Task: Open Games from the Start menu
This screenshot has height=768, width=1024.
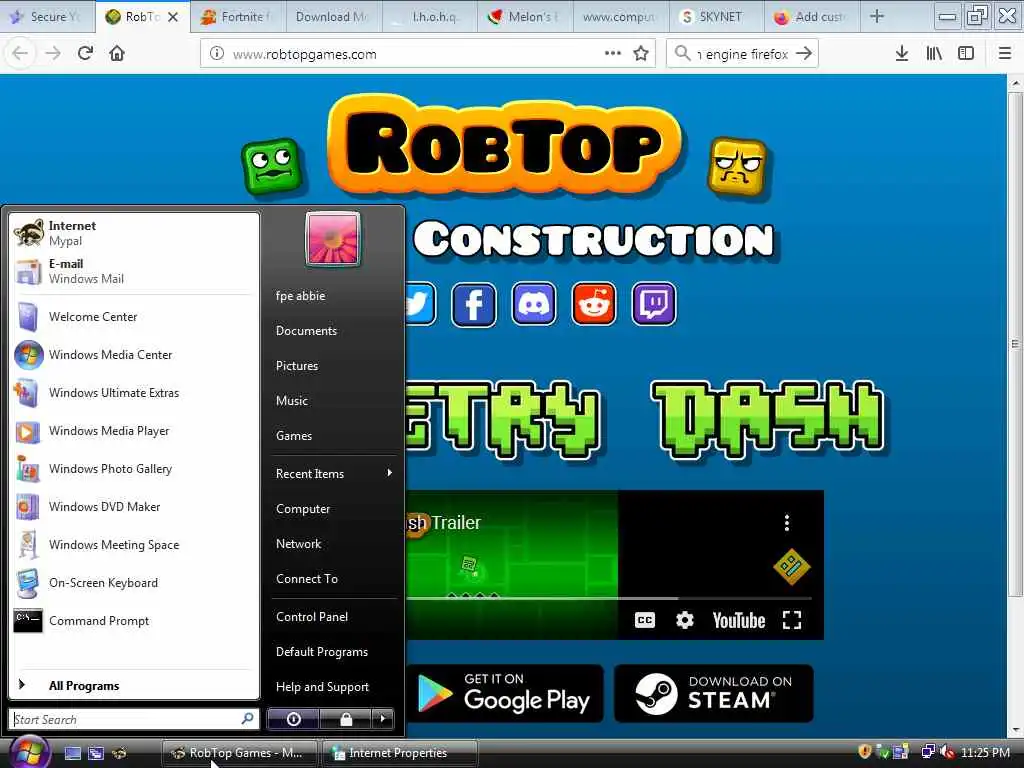Action: pos(333,436)
